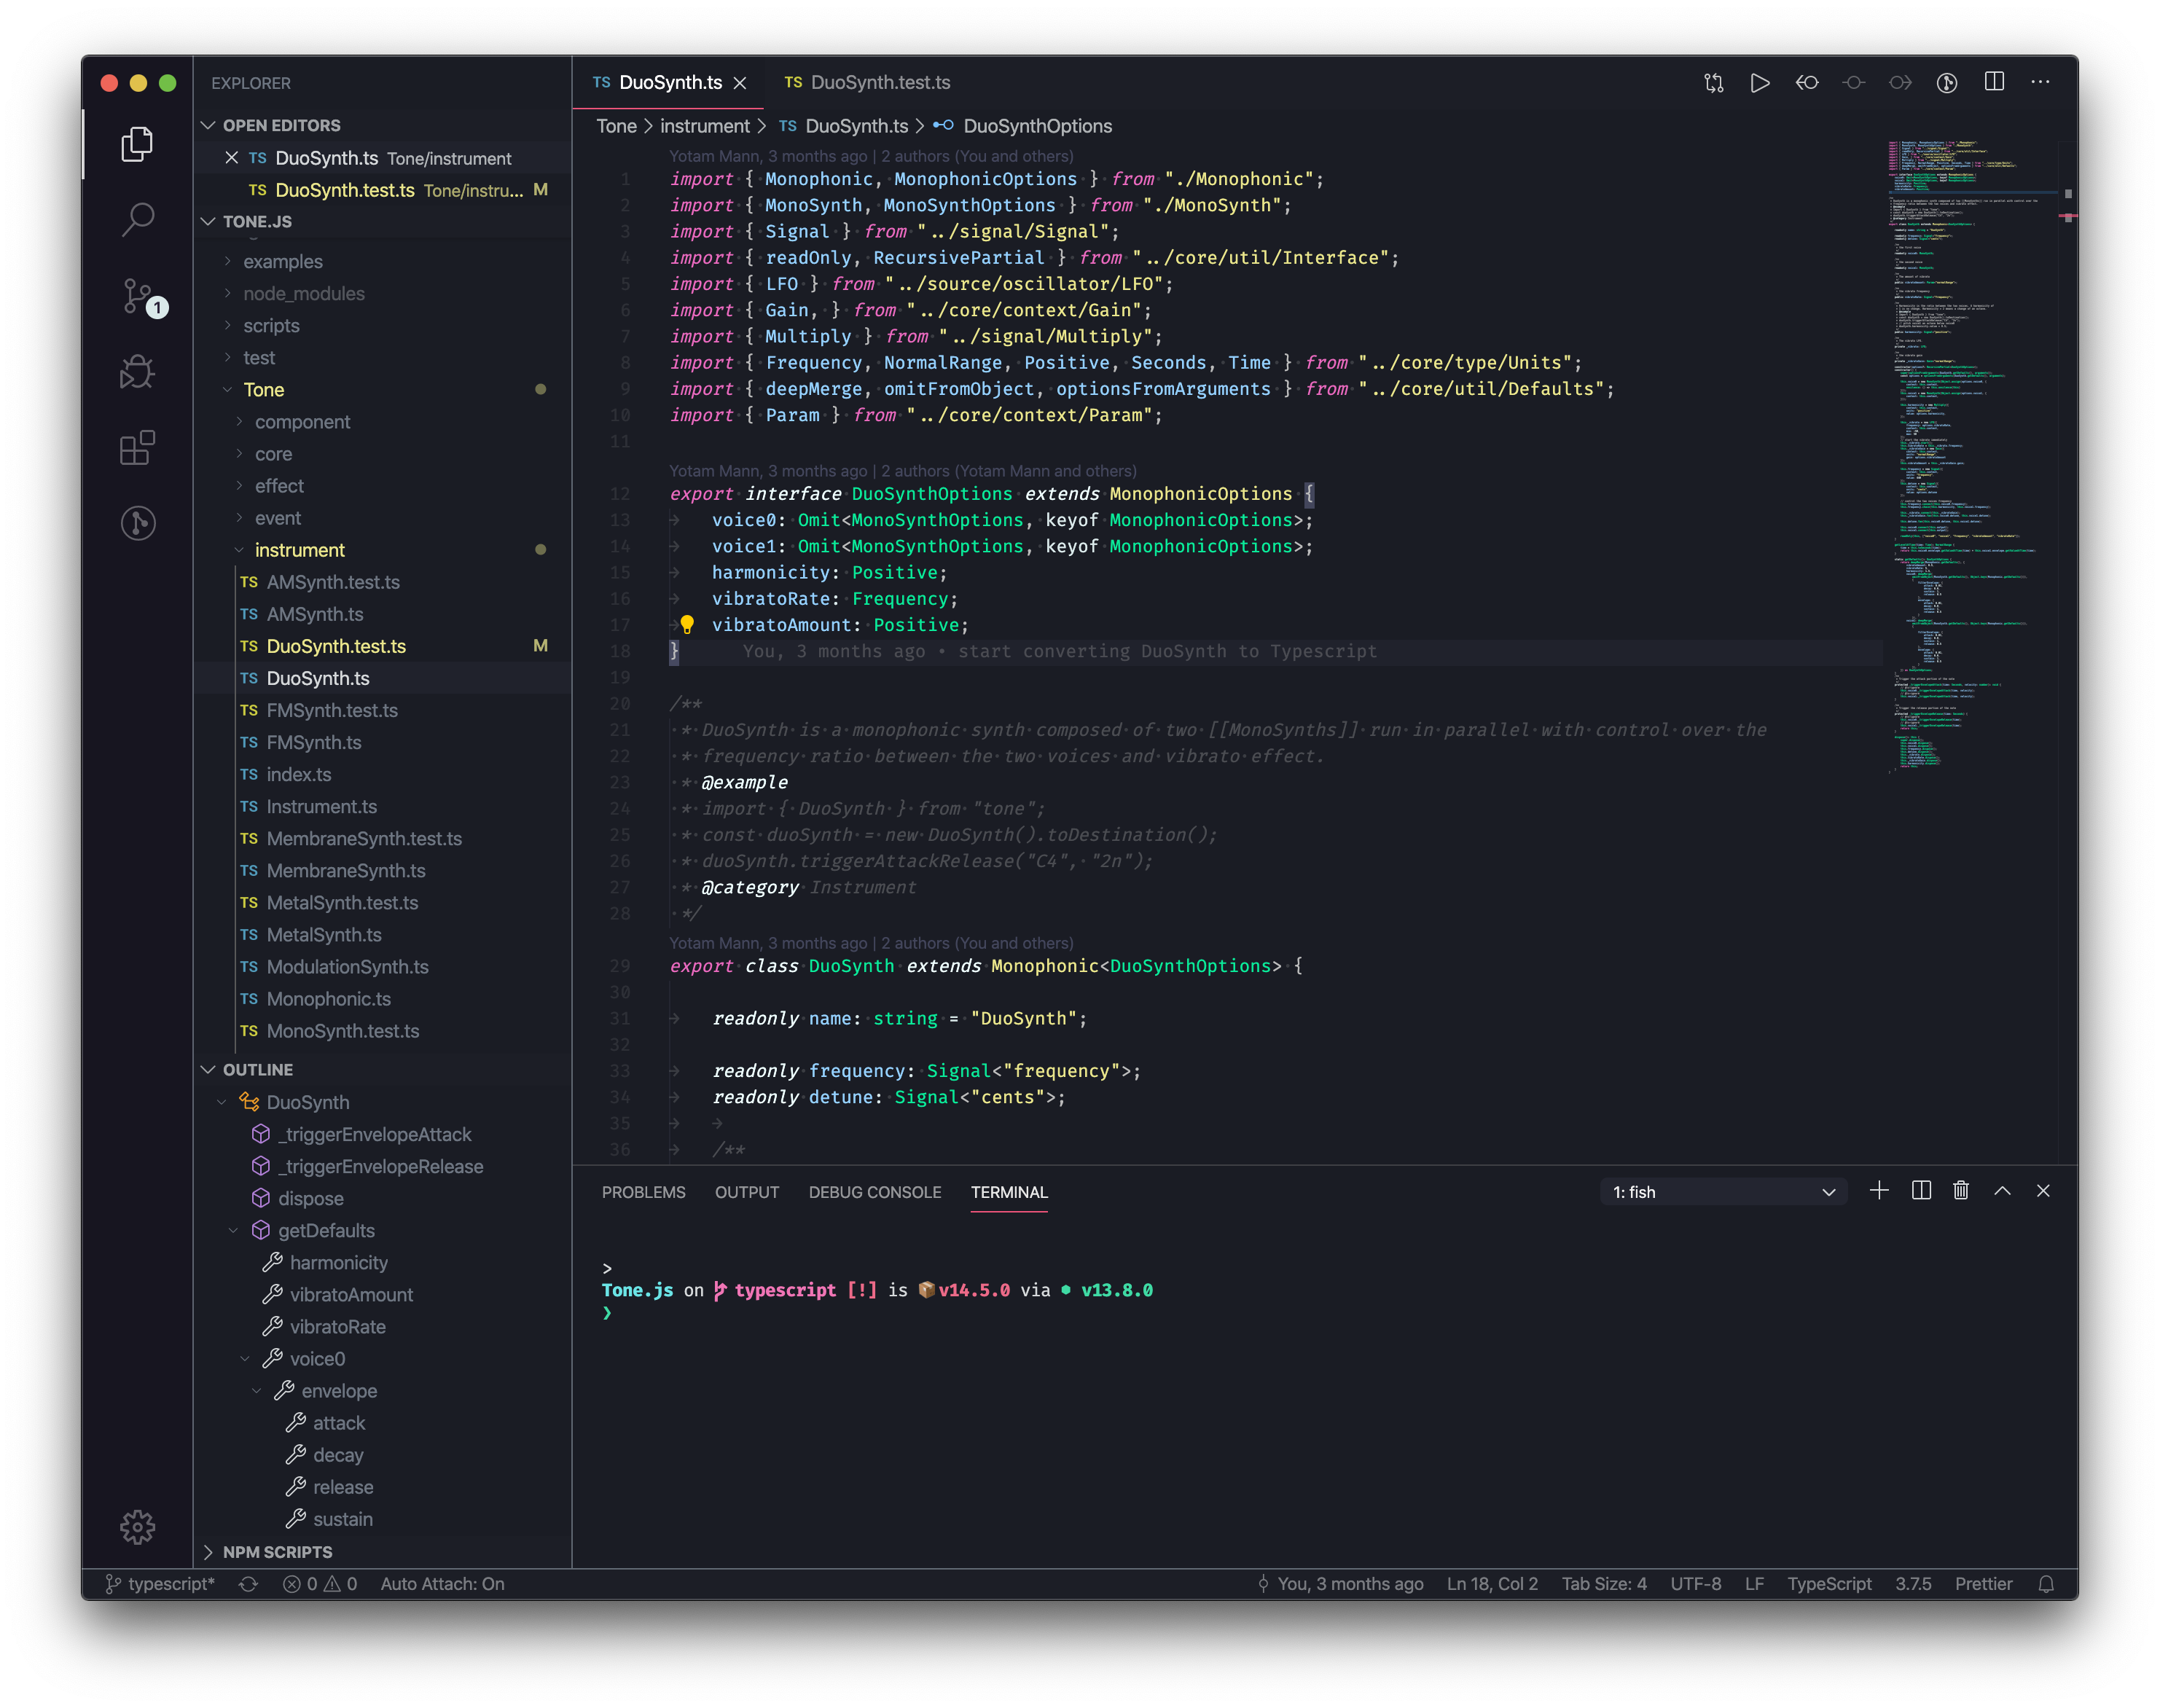Click the lightbulb quick-fix icon
The height and width of the screenshot is (1708, 2160).
click(x=687, y=625)
